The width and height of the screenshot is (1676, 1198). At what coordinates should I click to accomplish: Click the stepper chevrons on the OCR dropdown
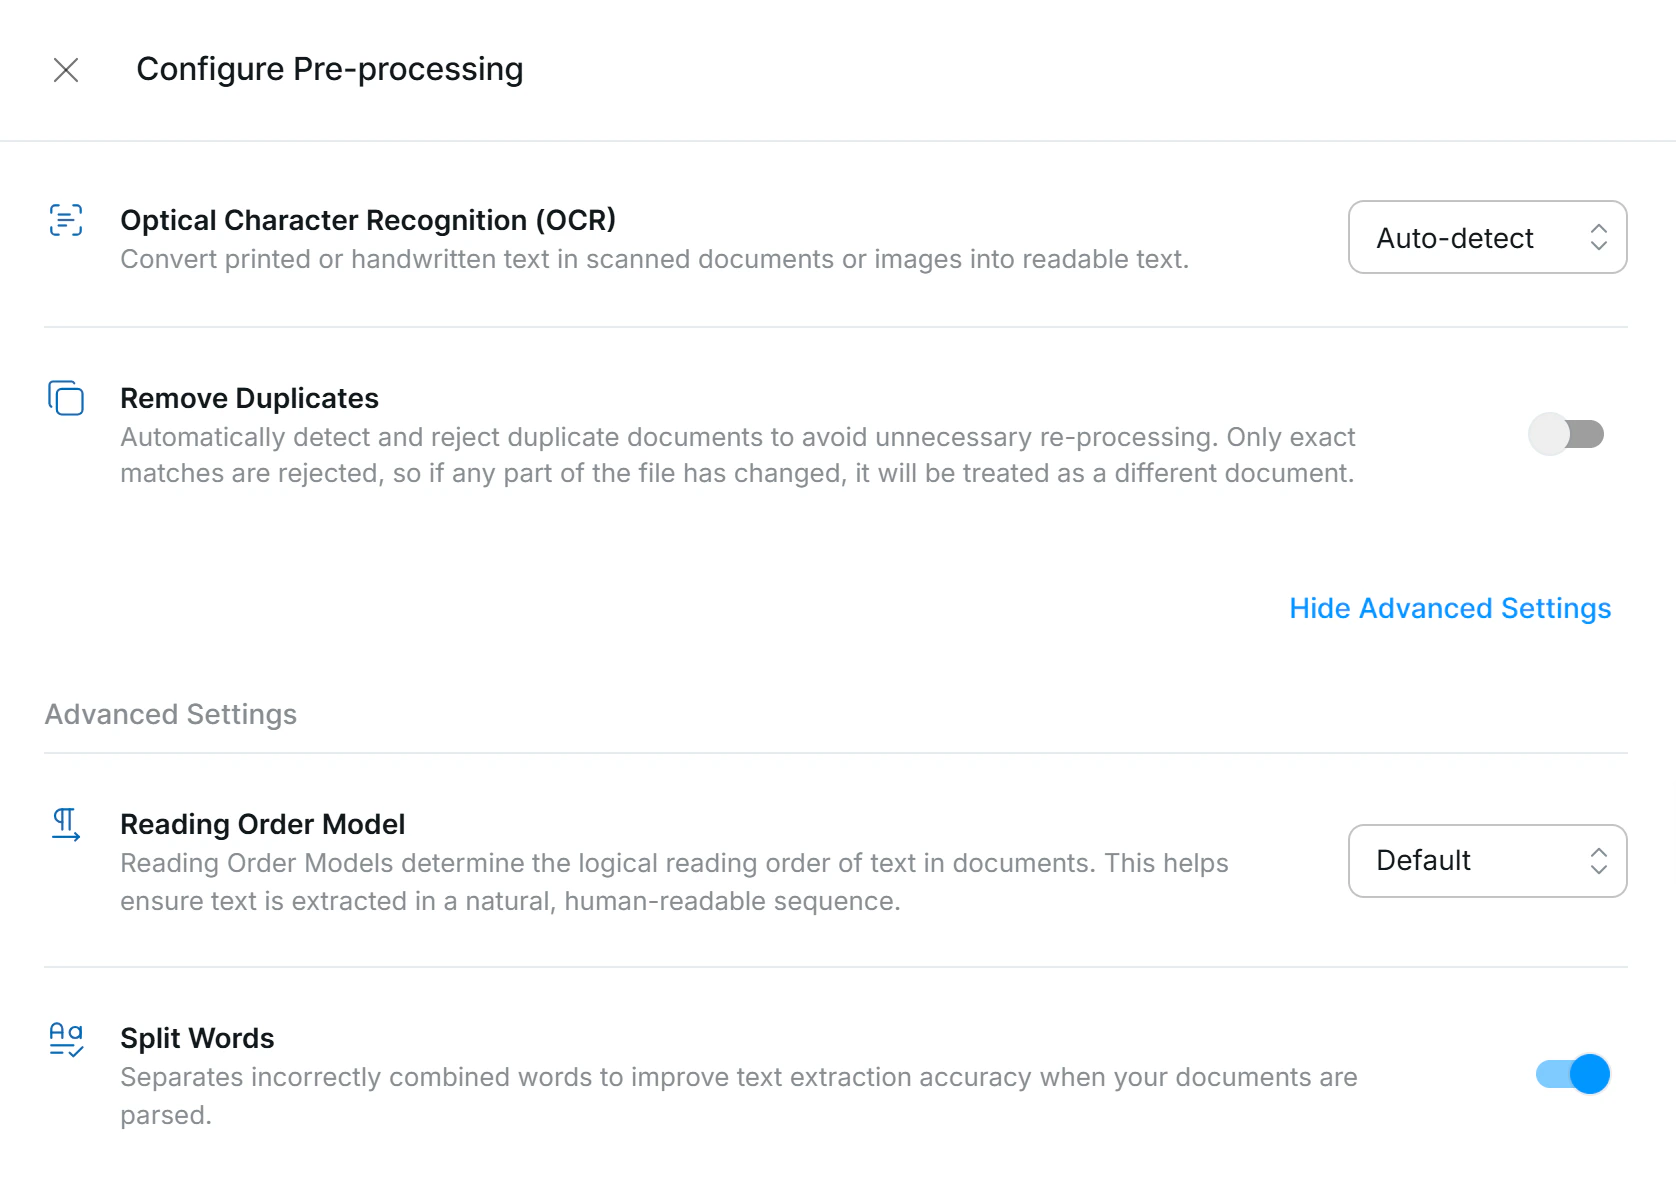point(1598,237)
